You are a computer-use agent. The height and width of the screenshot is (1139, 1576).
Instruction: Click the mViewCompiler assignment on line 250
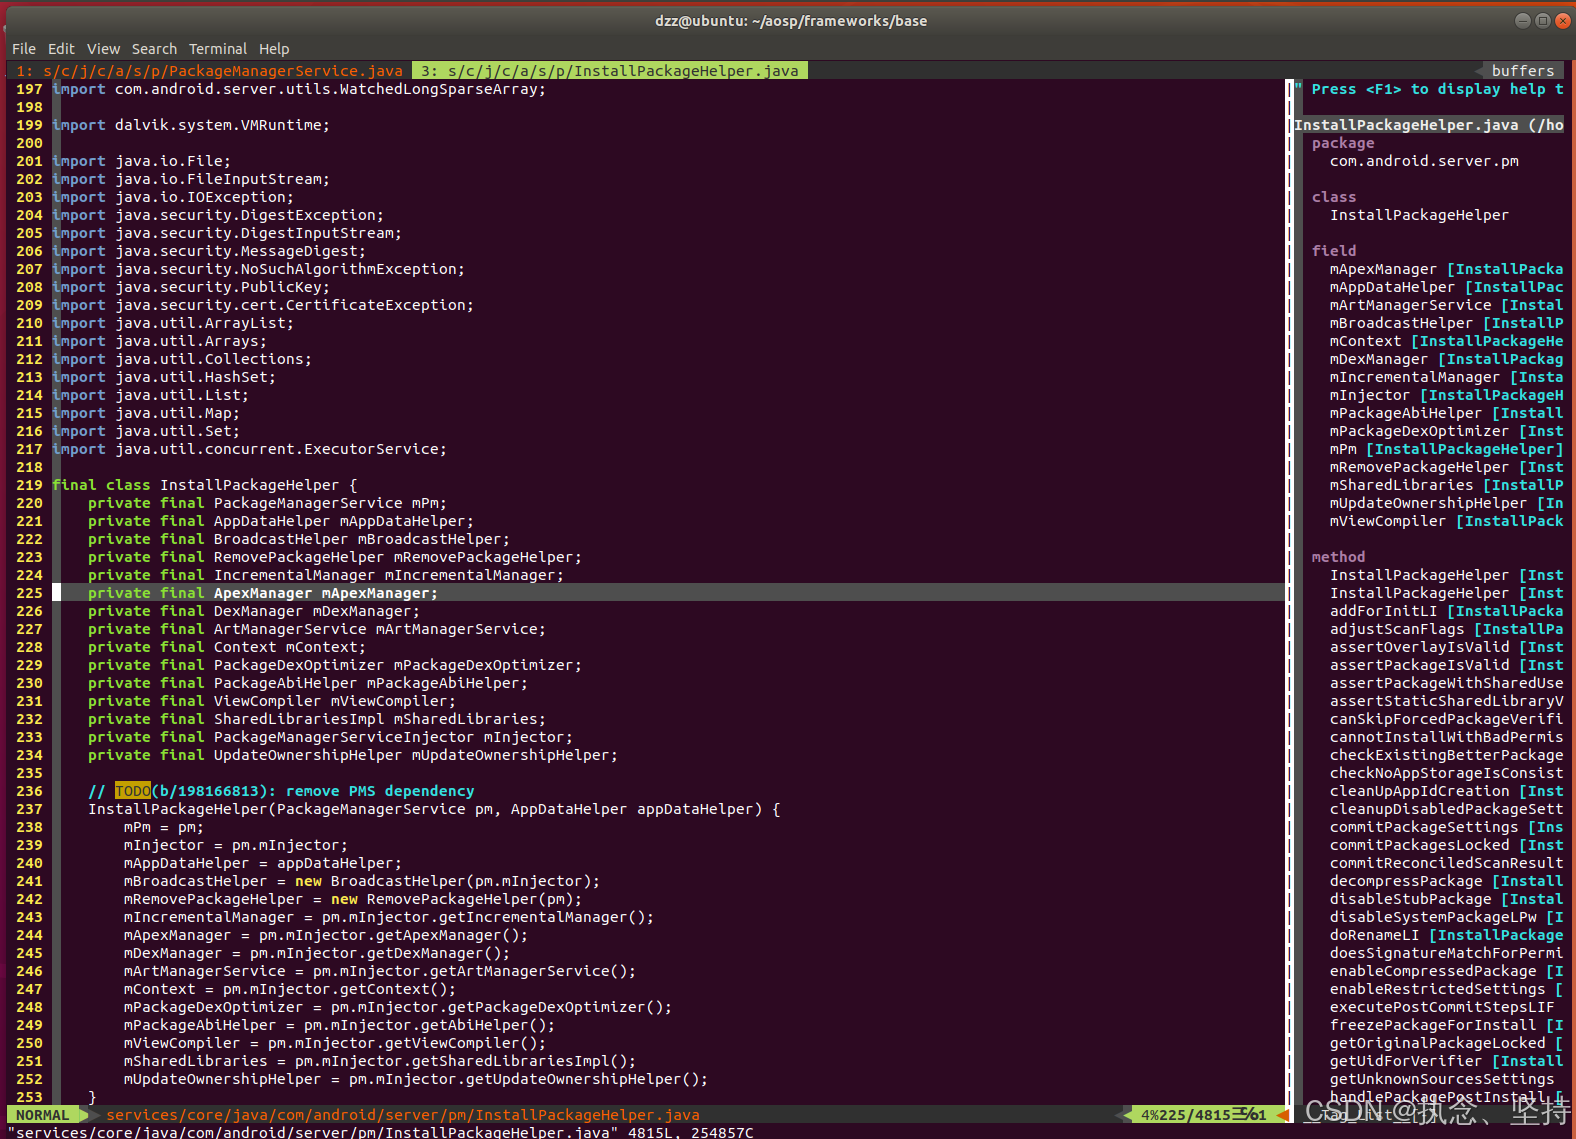(x=335, y=1043)
